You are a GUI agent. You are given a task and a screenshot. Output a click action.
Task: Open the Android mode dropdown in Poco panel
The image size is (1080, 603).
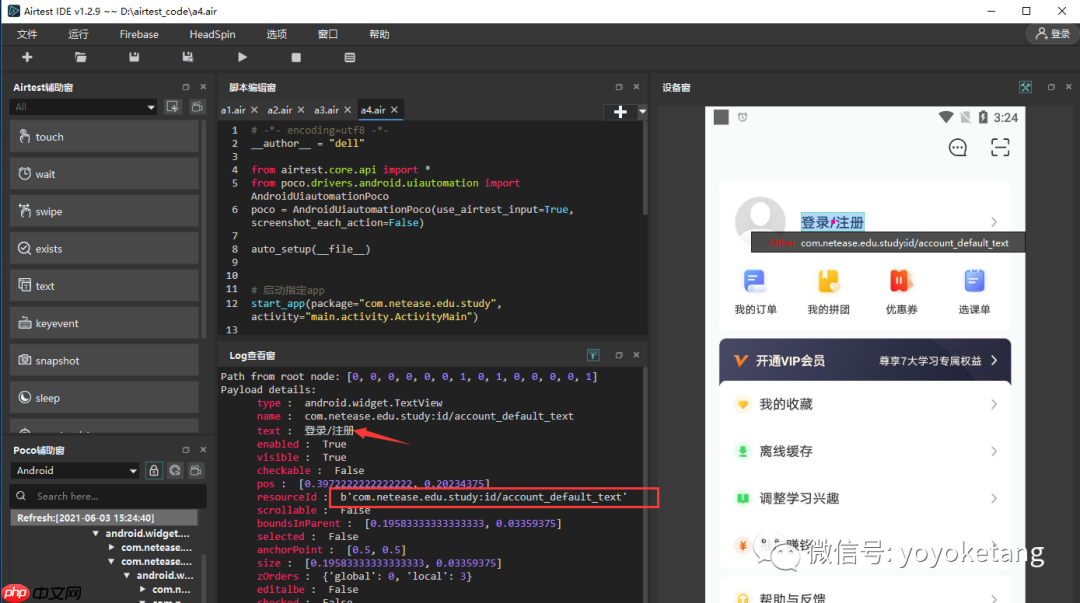75,470
